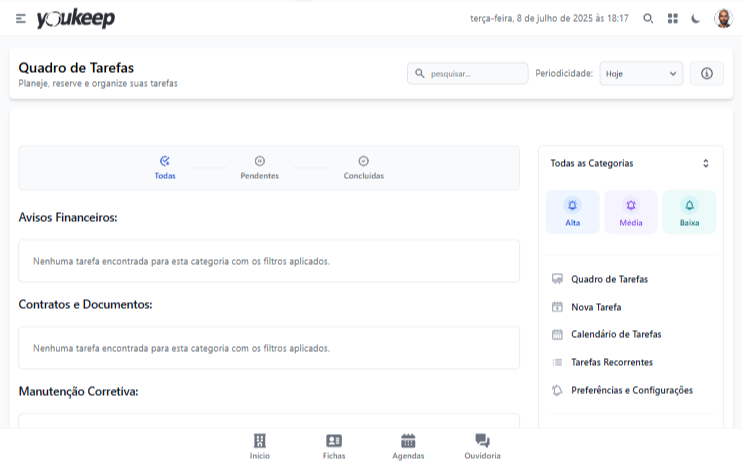The image size is (742, 464).
Task: Click the date and time text in header
Action: pos(549,18)
